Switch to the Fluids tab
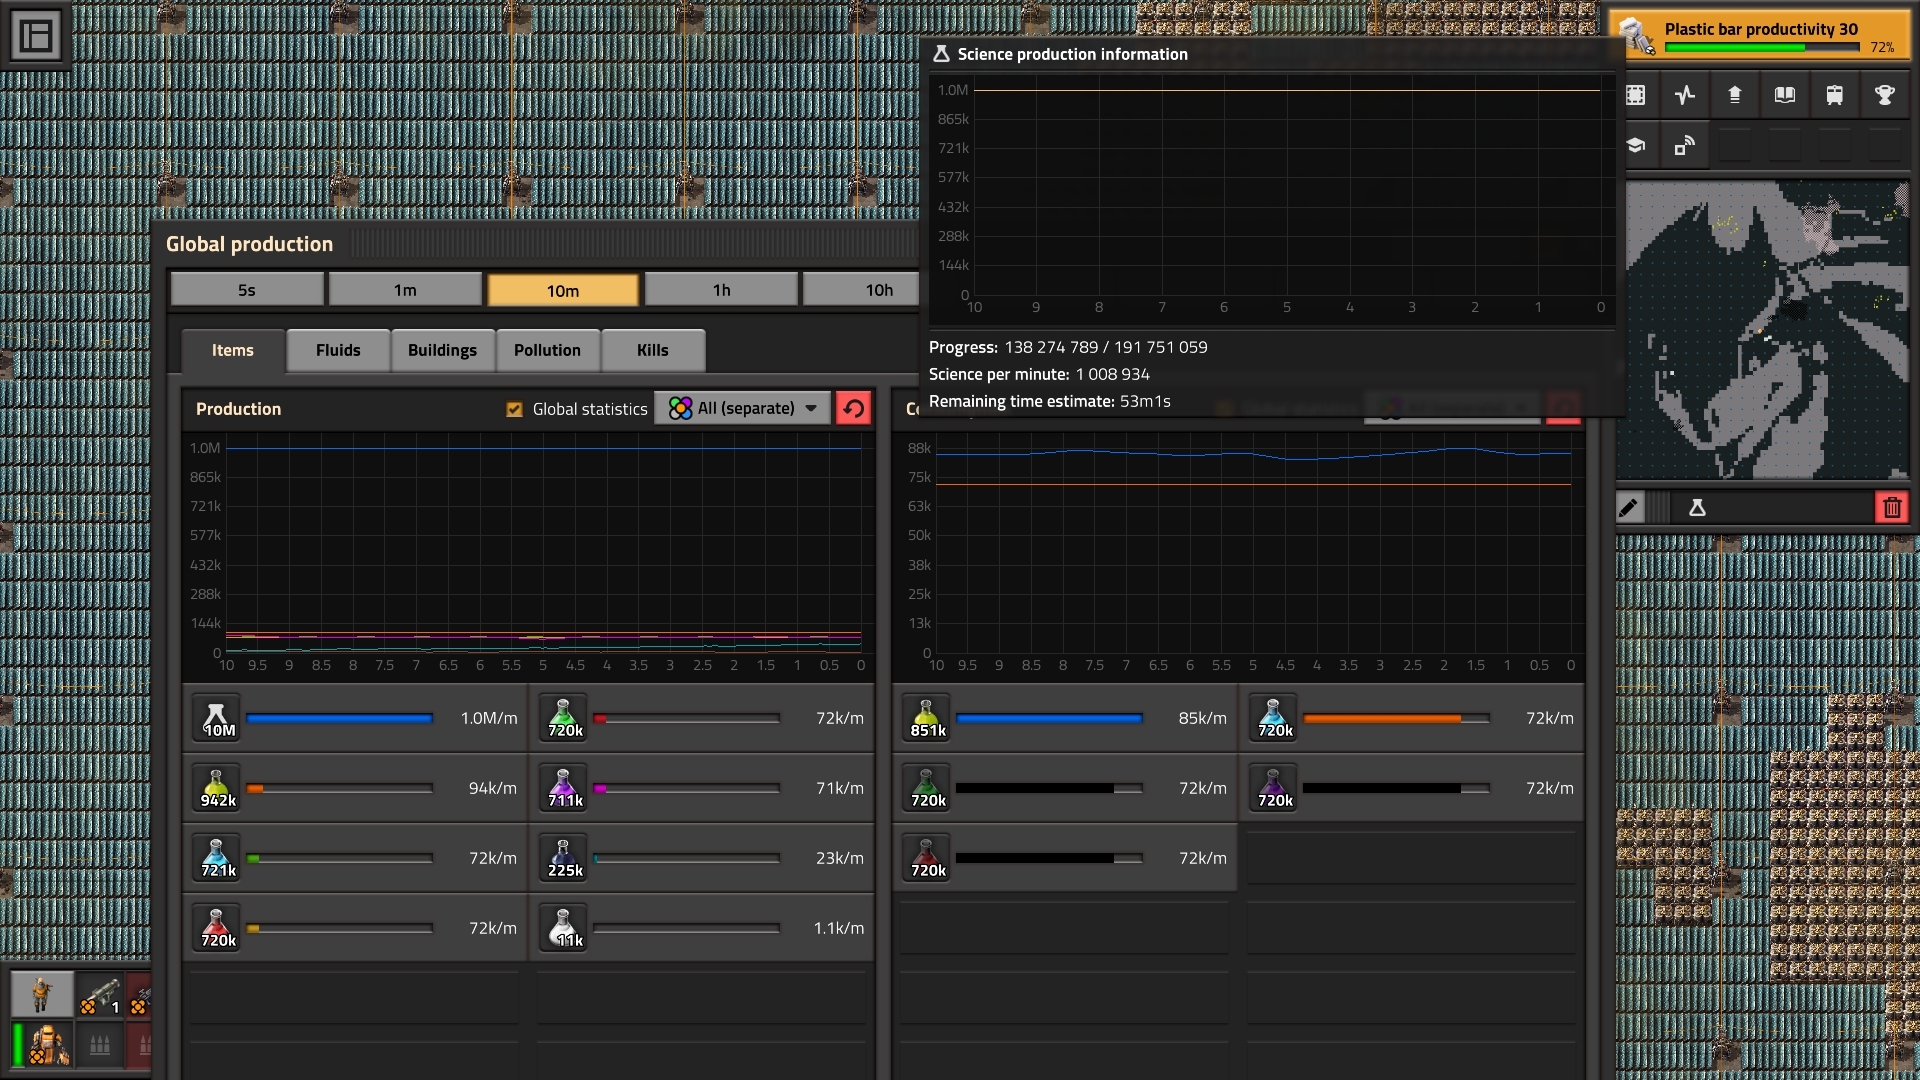The height and width of the screenshot is (1080, 1920). pyautogui.click(x=338, y=350)
